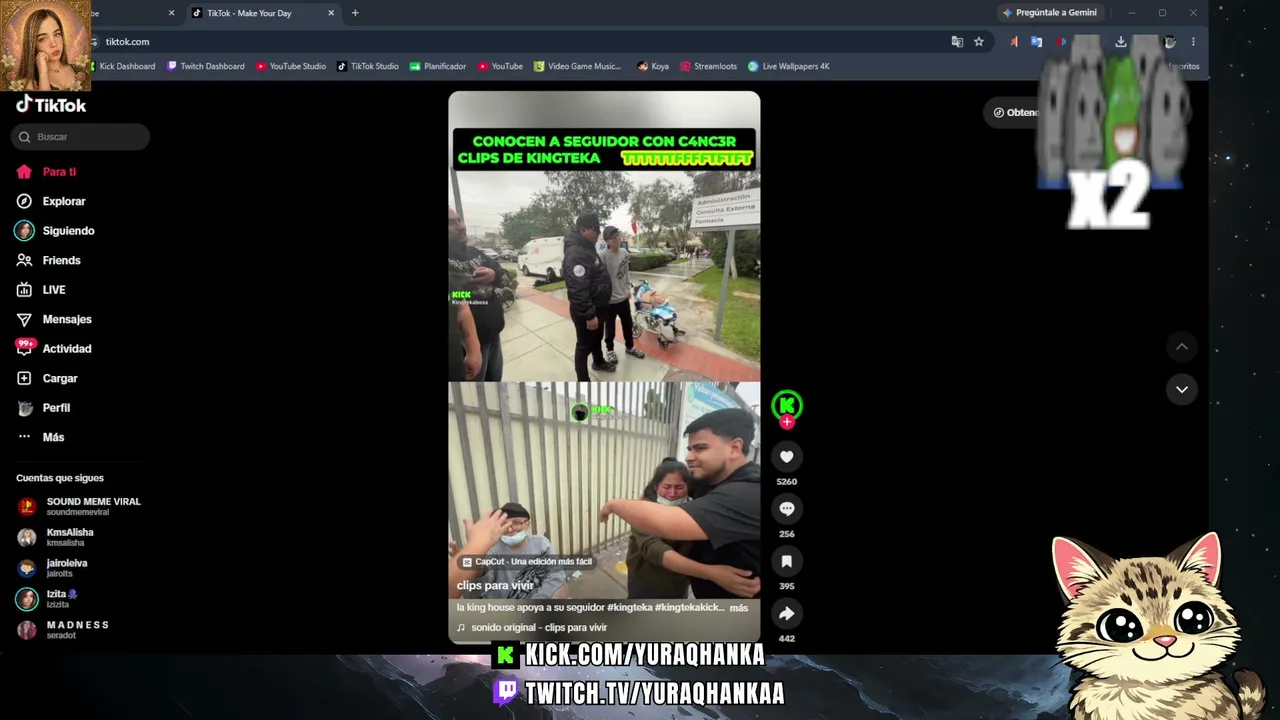Open the Video Game Music bookmark
Viewport: 1280px width, 720px height.
578,66
